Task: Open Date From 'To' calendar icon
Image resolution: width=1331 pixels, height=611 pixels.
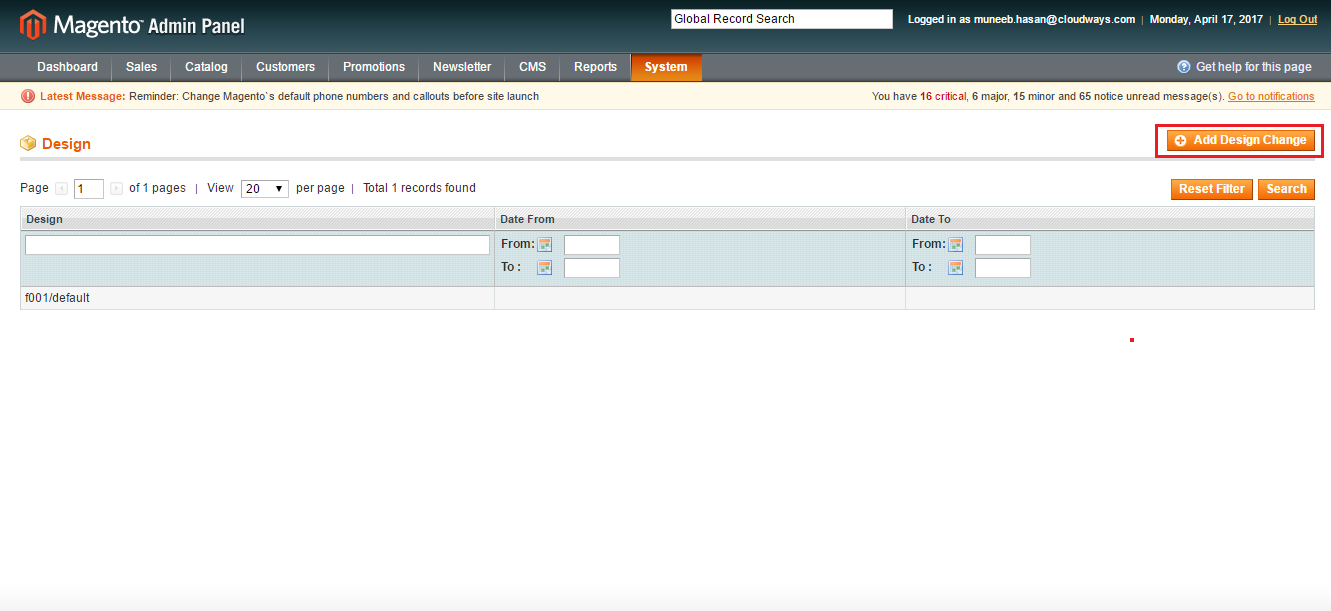Action: [x=545, y=267]
